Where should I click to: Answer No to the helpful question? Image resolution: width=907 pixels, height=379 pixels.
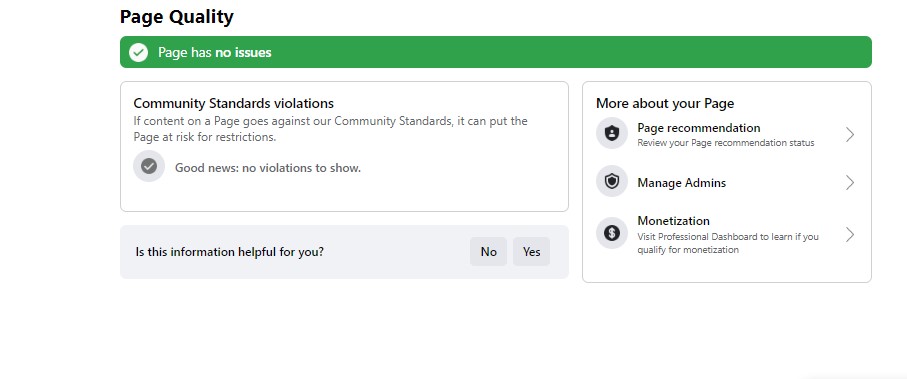click(488, 252)
